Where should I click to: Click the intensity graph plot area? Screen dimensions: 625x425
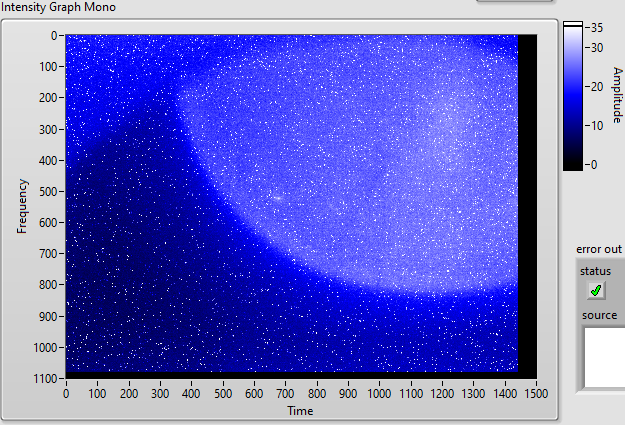tap(301, 206)
